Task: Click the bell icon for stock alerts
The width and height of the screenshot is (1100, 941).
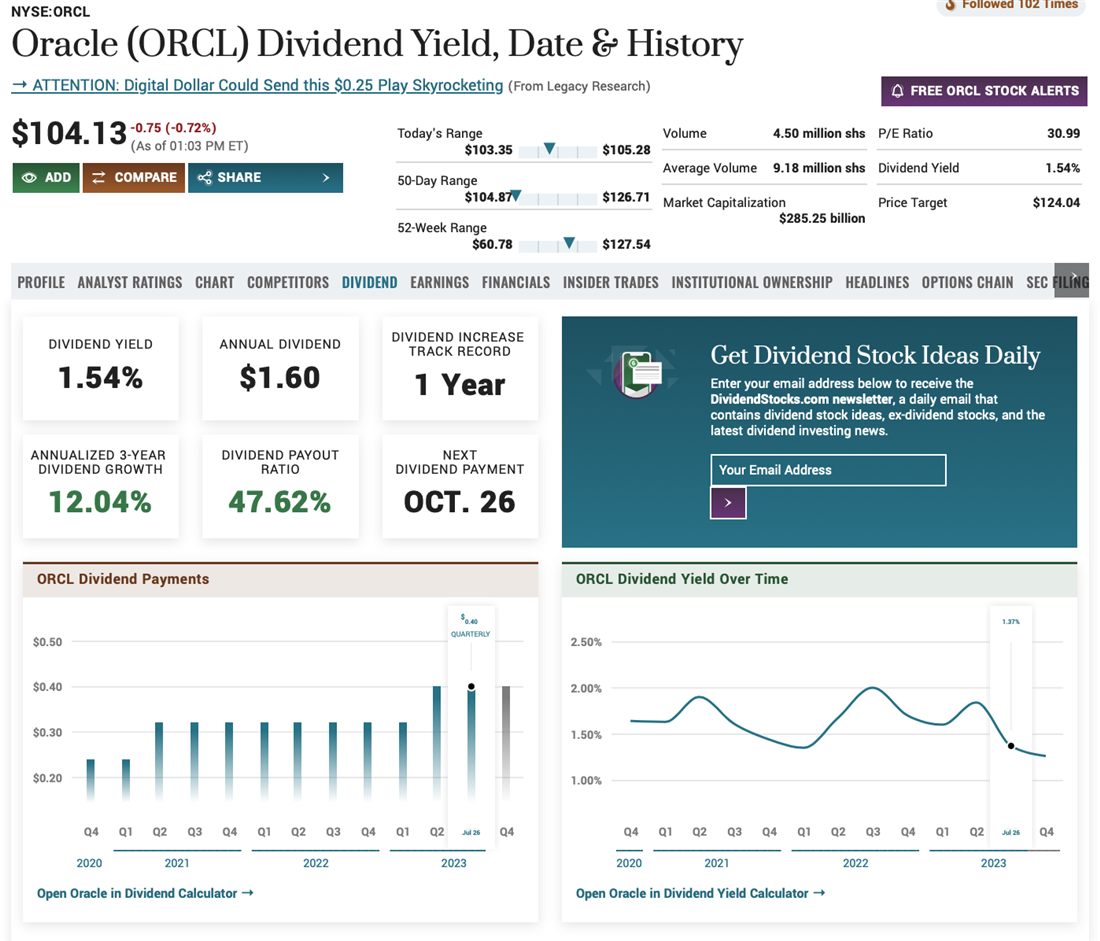Action: pos(897,91)
